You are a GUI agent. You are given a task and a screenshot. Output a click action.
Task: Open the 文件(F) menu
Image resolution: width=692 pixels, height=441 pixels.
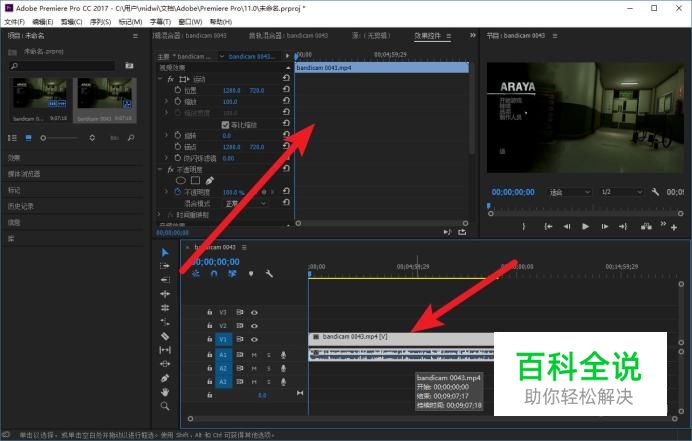(x=15, y=22)
